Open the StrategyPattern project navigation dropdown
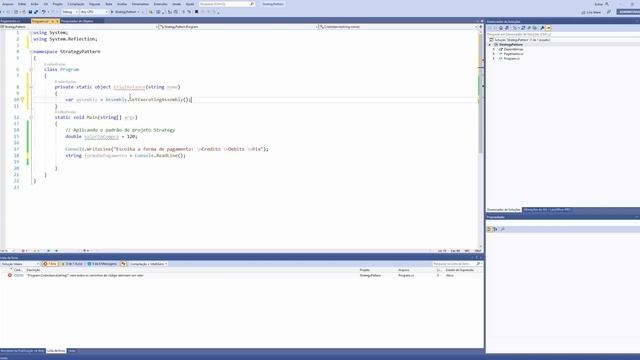The width and height of the screenshot is (640, 360). 79,27
